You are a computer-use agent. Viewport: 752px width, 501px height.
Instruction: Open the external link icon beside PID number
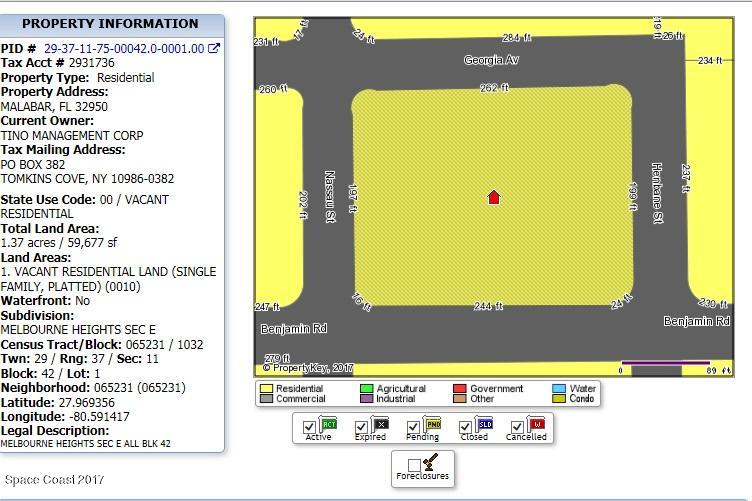(x=214, y=48)
